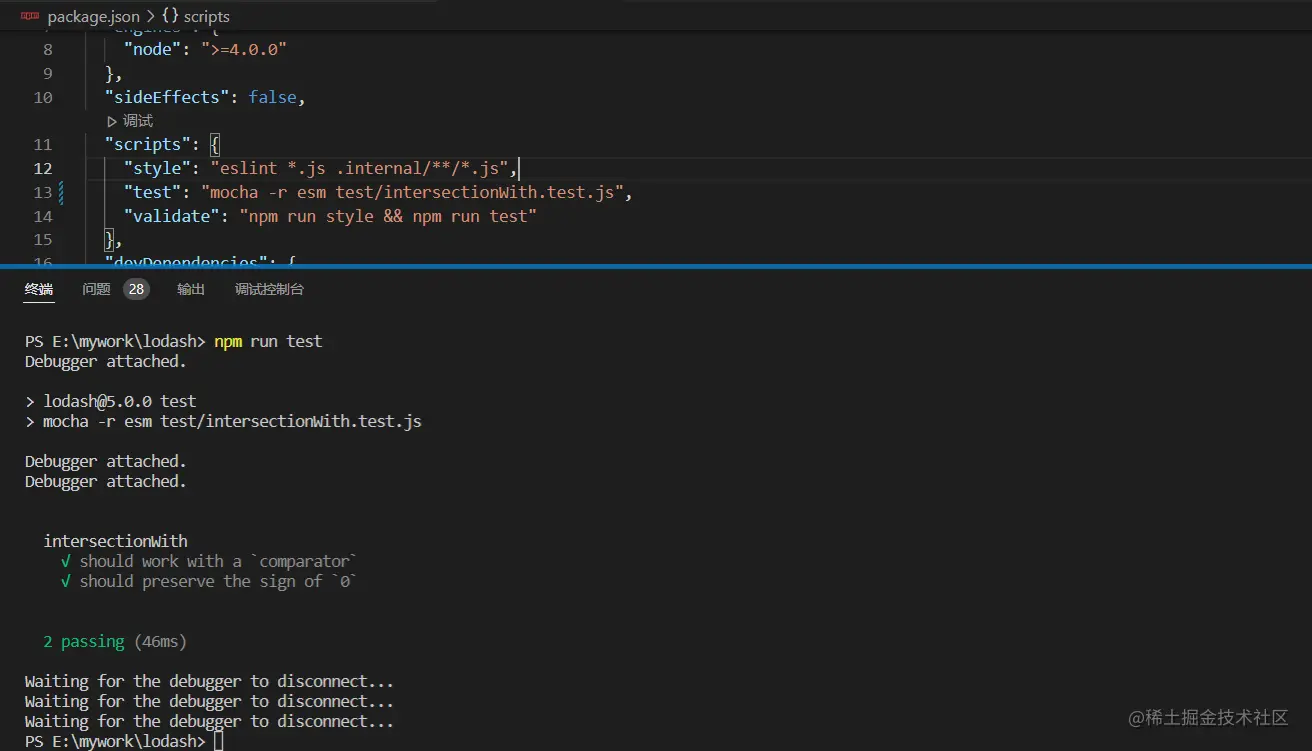Click line number 14 in the gutter
The height and width of the screenshot is (751, 1312).
(x=42, y=216)
